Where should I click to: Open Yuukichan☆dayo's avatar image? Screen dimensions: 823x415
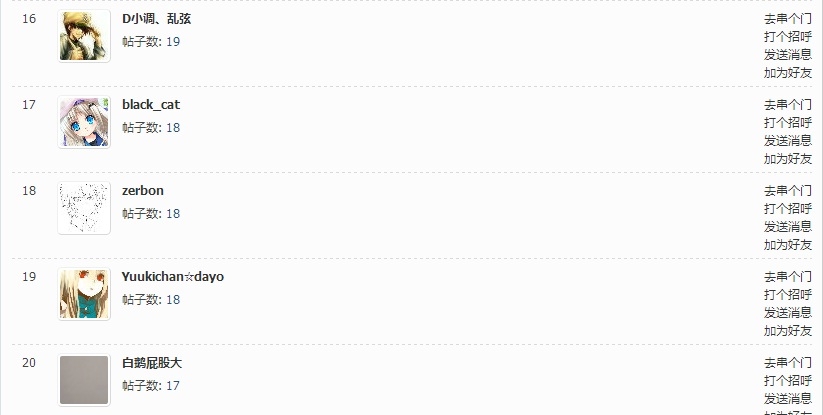click(84, 294)
